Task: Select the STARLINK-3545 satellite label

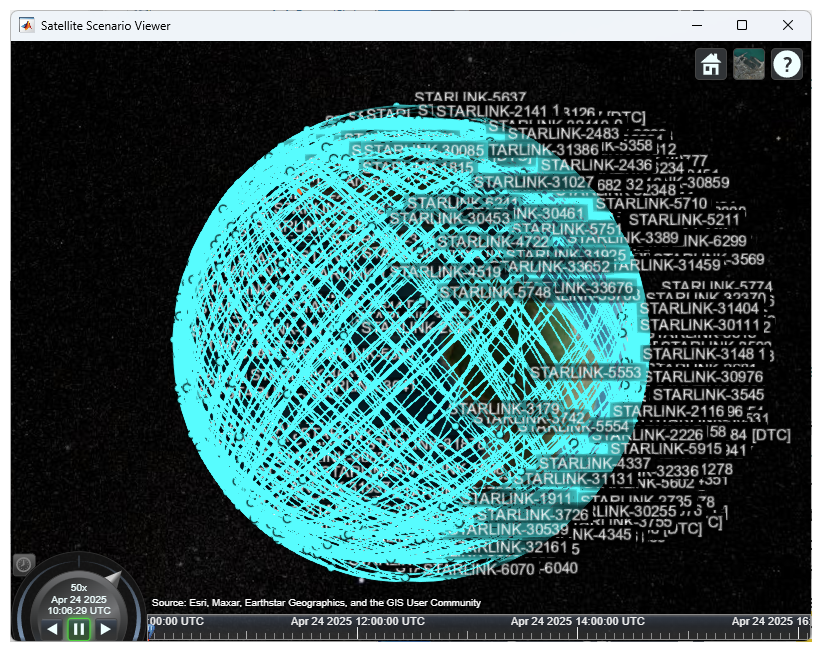Action: click(x=708, y=395)
